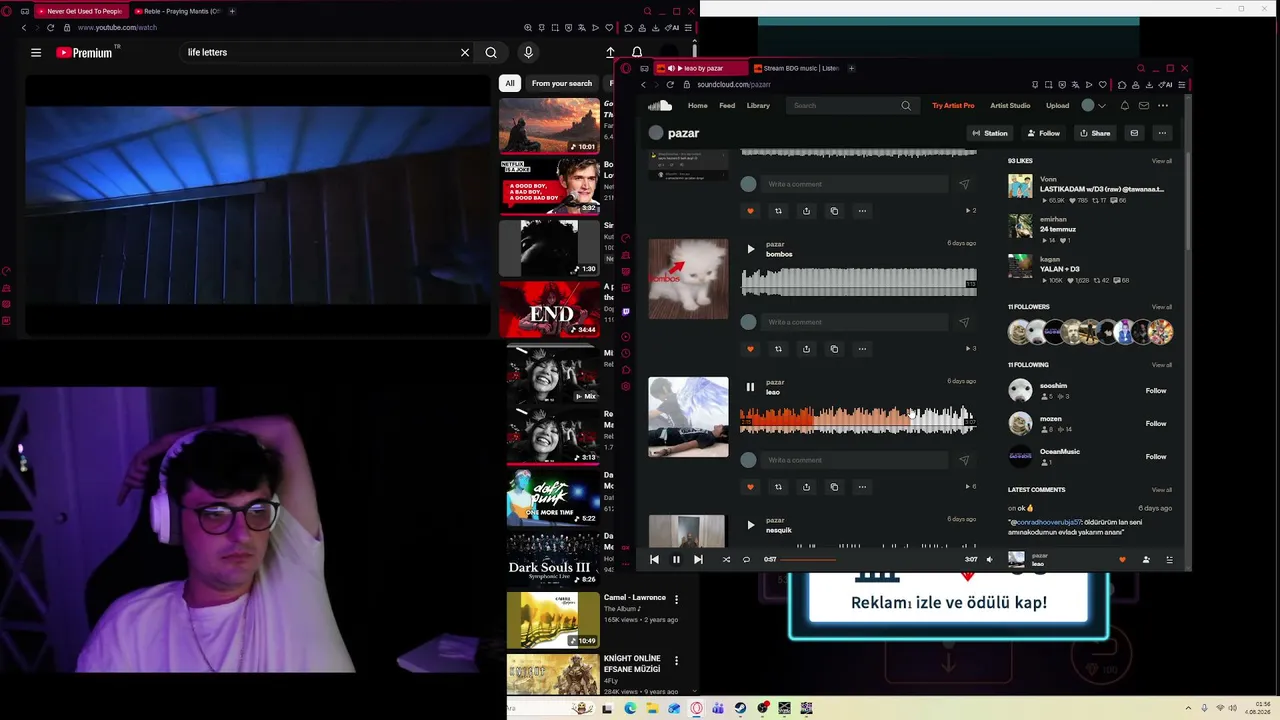Expand SoundCloud profile avatar dropdown menu
Viewport: 1280px width, 720px height.
pyautogui.click(x=1094, y=105)
